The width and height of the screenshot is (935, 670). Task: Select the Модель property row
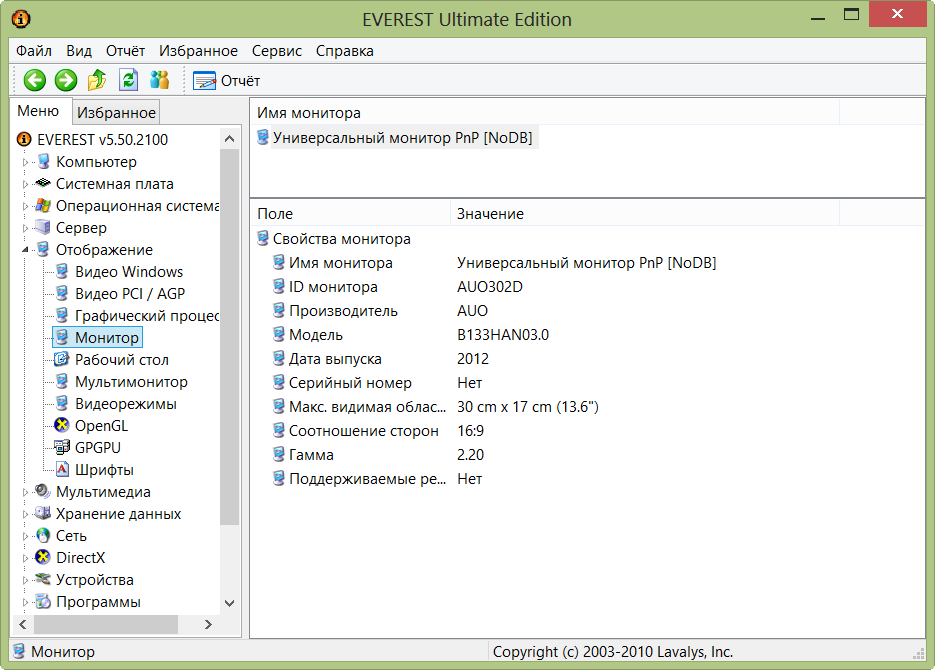pyautogui.click(x=315, y=335)
